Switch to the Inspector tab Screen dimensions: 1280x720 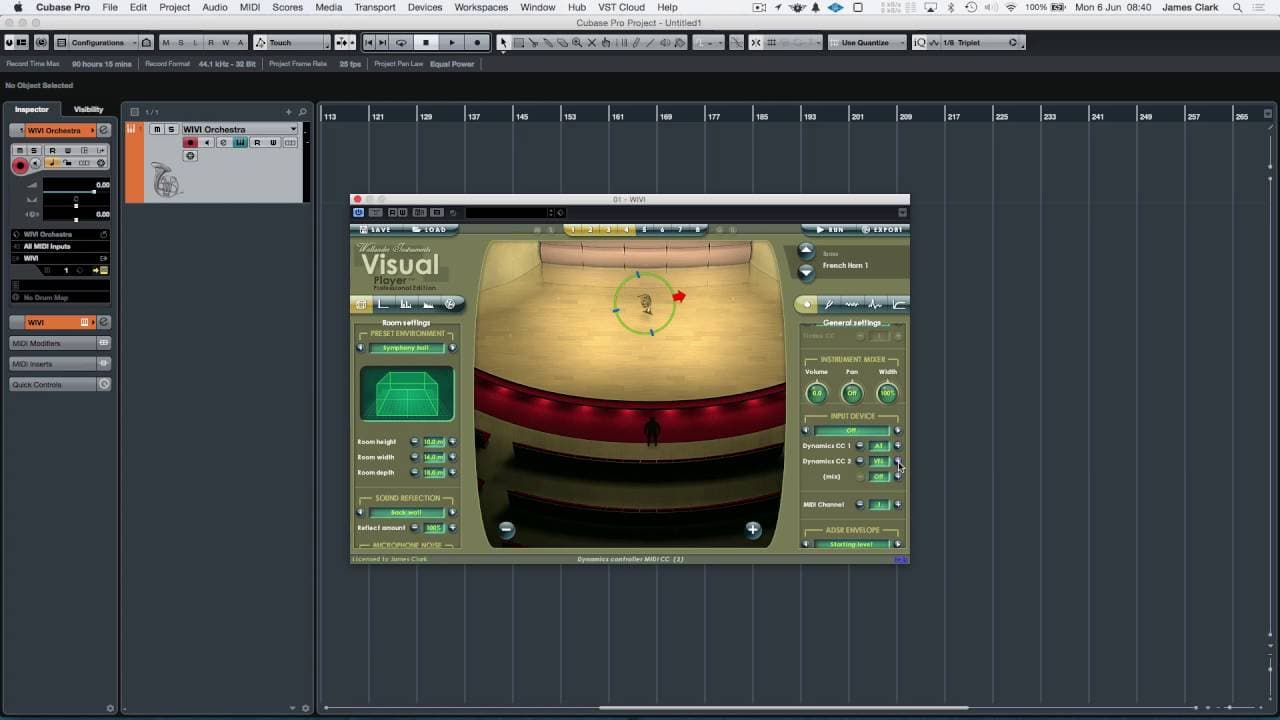pos(32,109)
